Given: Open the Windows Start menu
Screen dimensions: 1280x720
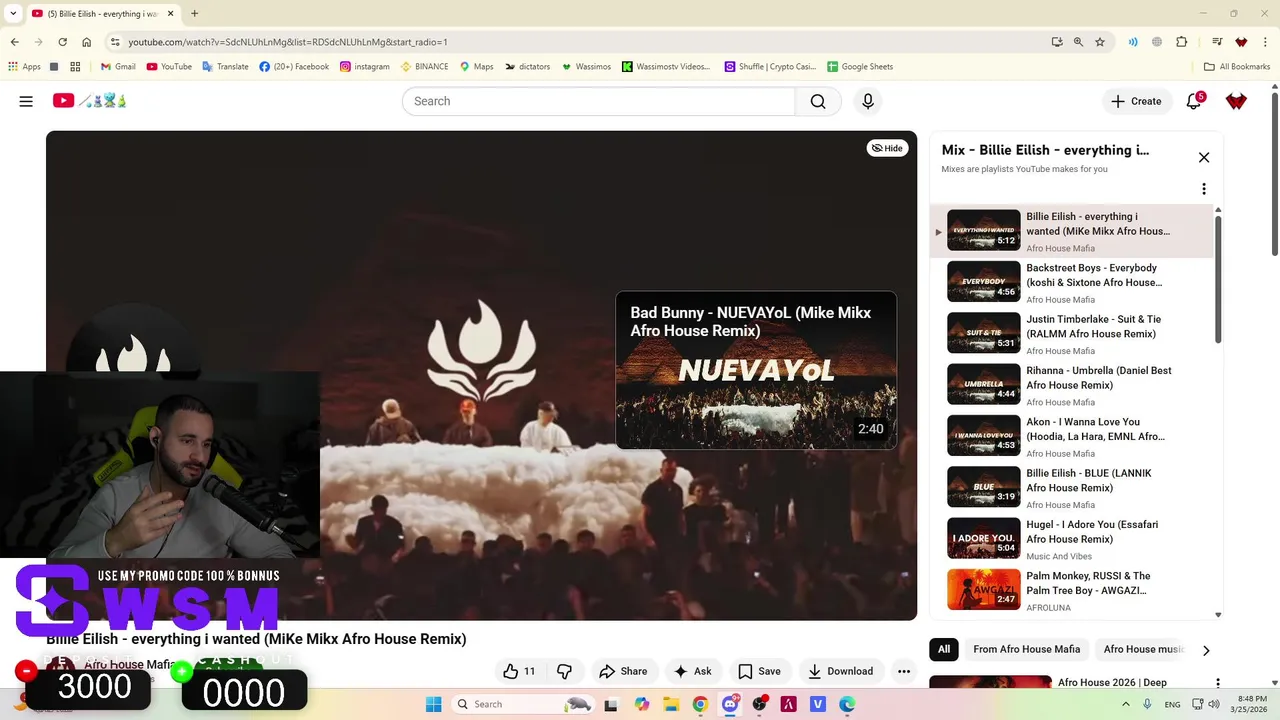Looking at the screenshot, I should [433, 704].
